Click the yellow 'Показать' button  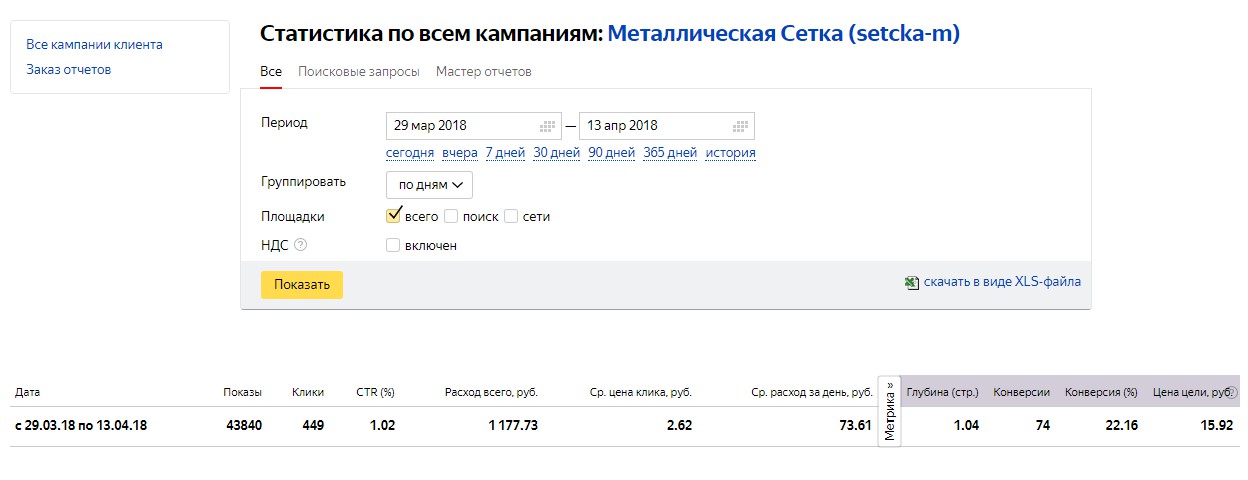coord(302,284)
